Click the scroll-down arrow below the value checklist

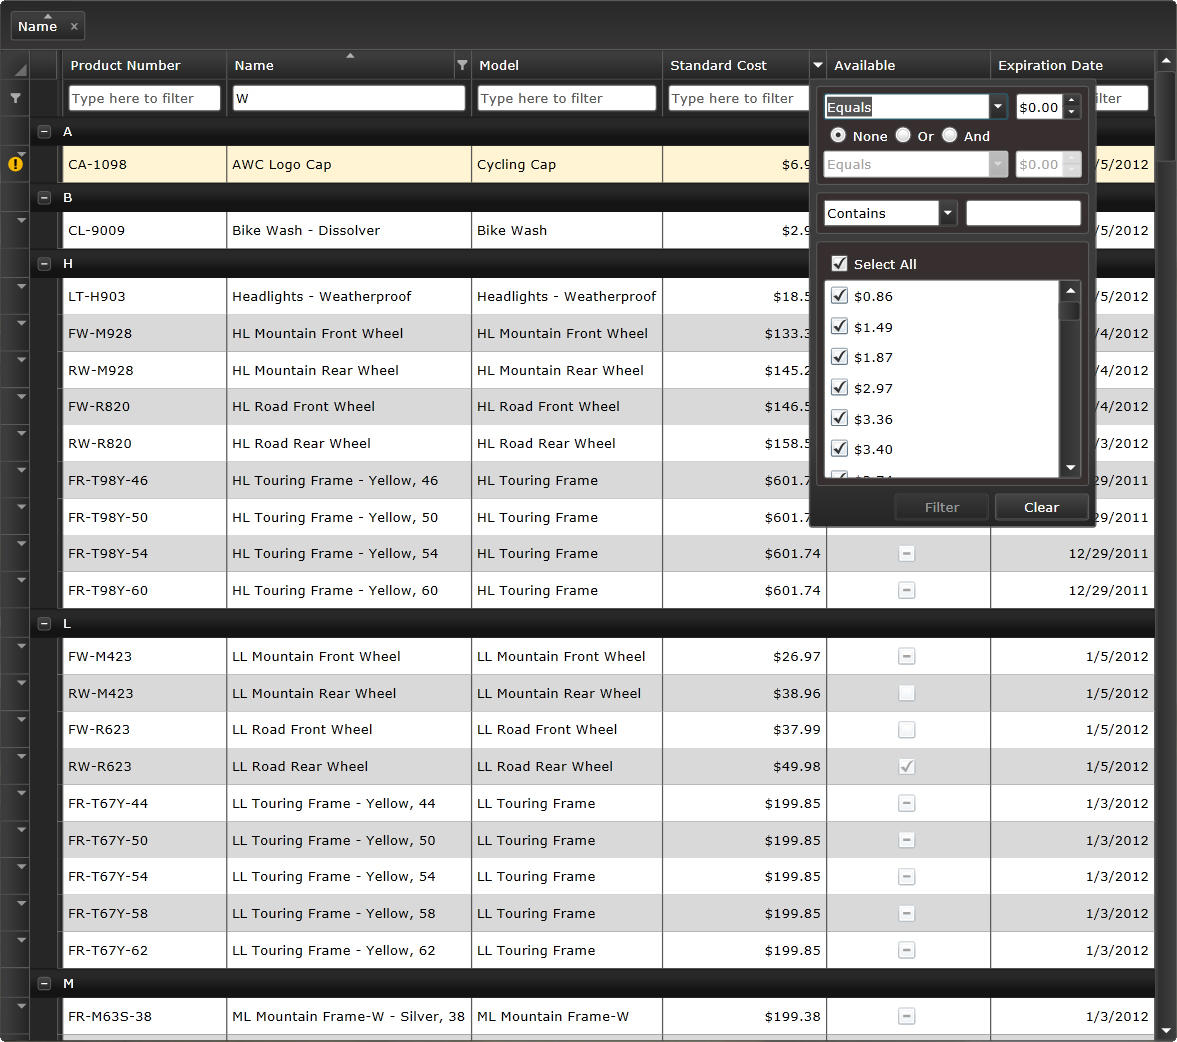pos(1070,466)
